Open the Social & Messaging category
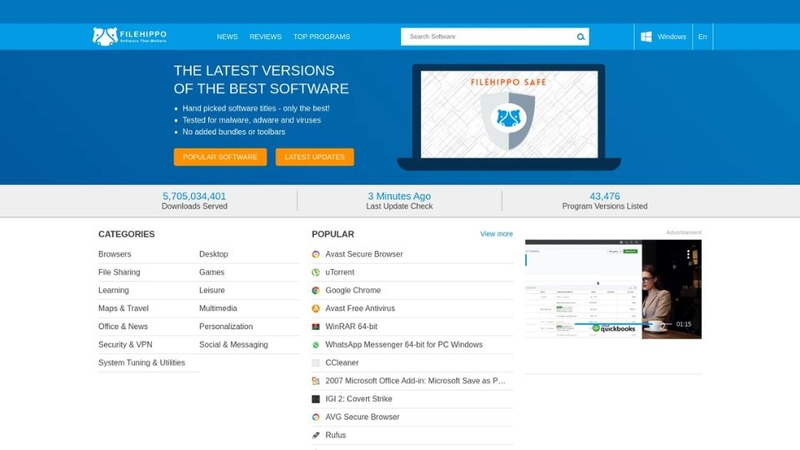 (x=234, y=345)
